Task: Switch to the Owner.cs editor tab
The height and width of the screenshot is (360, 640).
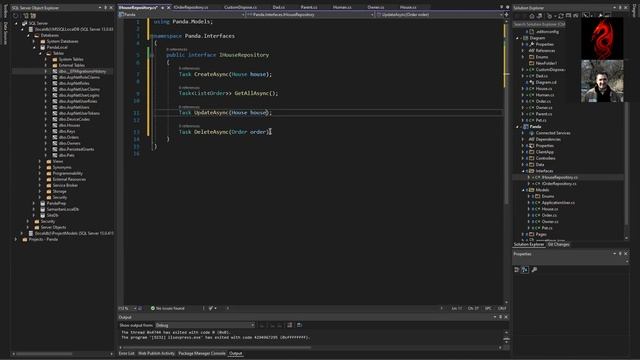Action: point(376,7)
